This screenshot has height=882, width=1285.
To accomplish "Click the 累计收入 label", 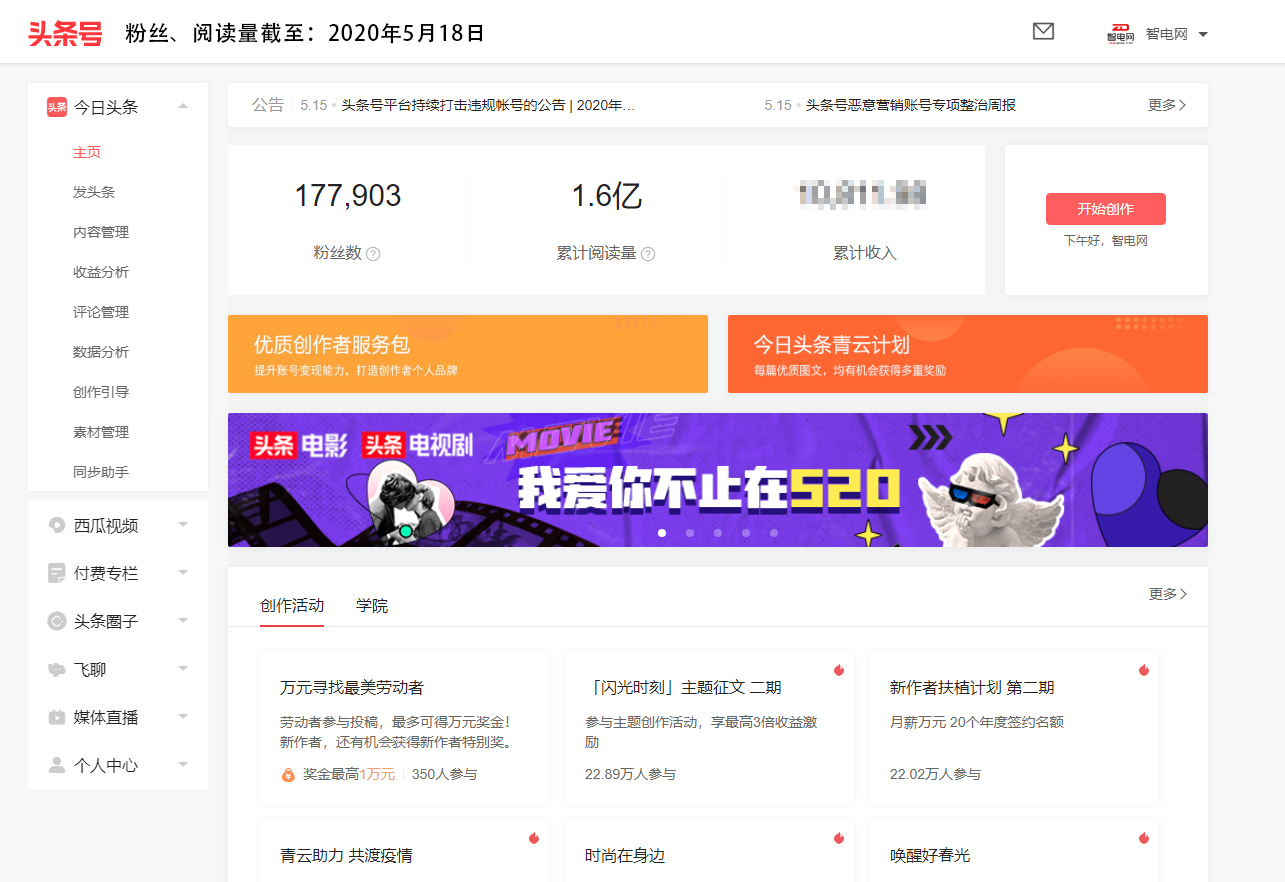I will 865,253.
